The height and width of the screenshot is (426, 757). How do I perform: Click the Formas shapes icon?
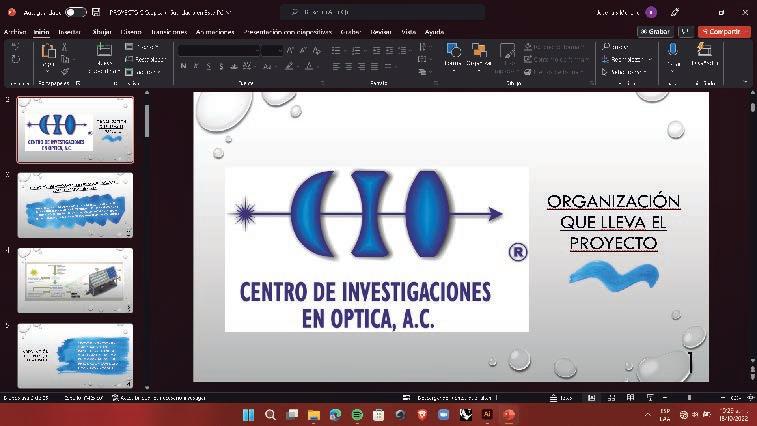tap(453, 50)
